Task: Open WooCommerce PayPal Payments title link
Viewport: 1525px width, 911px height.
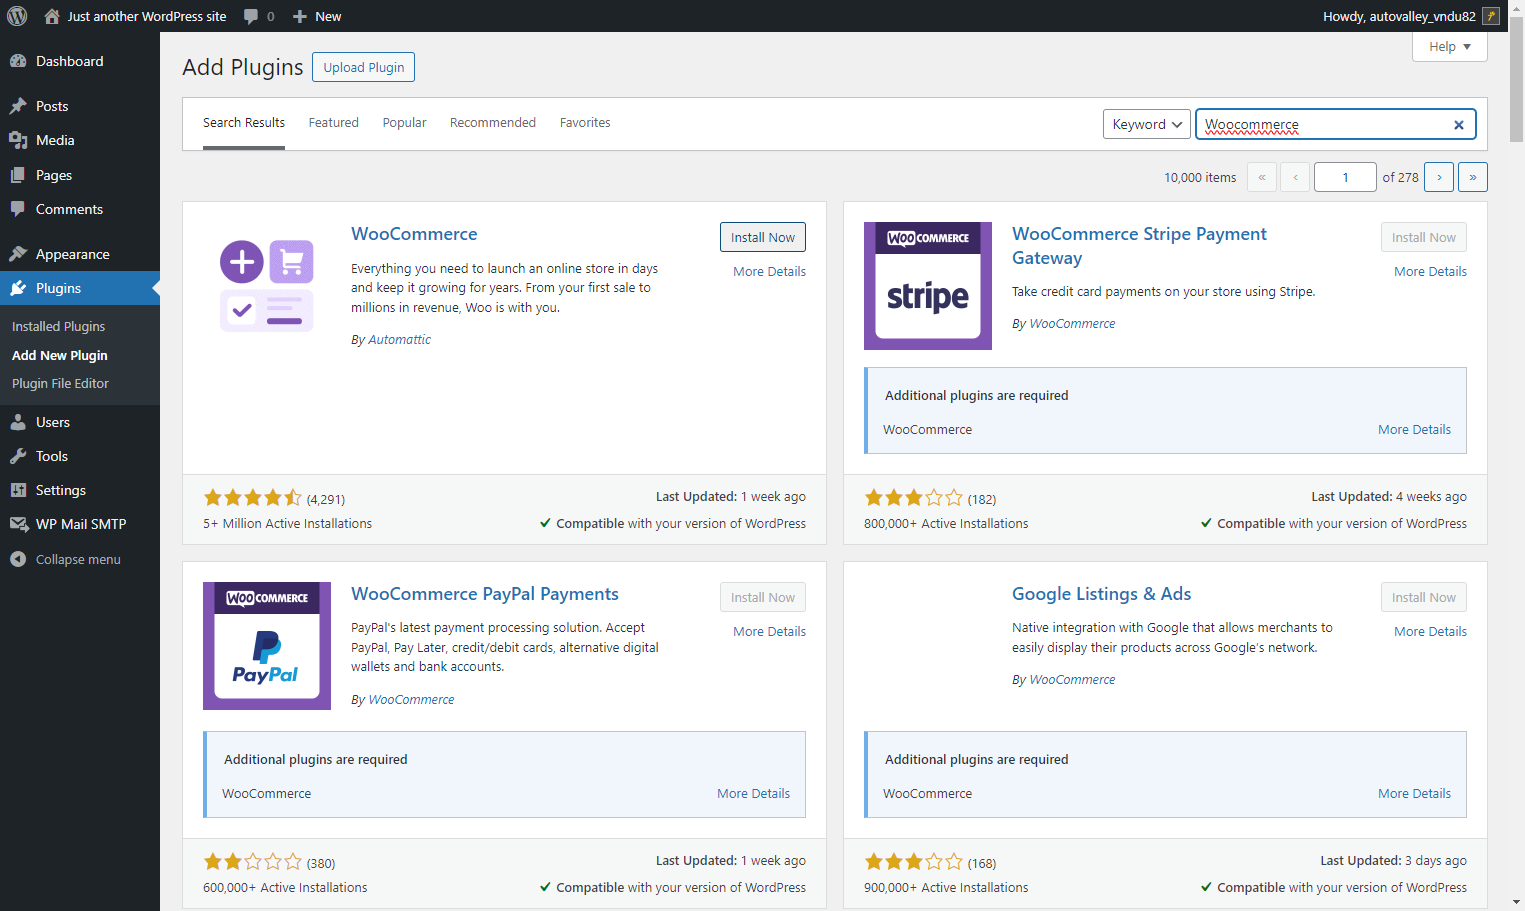Action: click(485, 594)
